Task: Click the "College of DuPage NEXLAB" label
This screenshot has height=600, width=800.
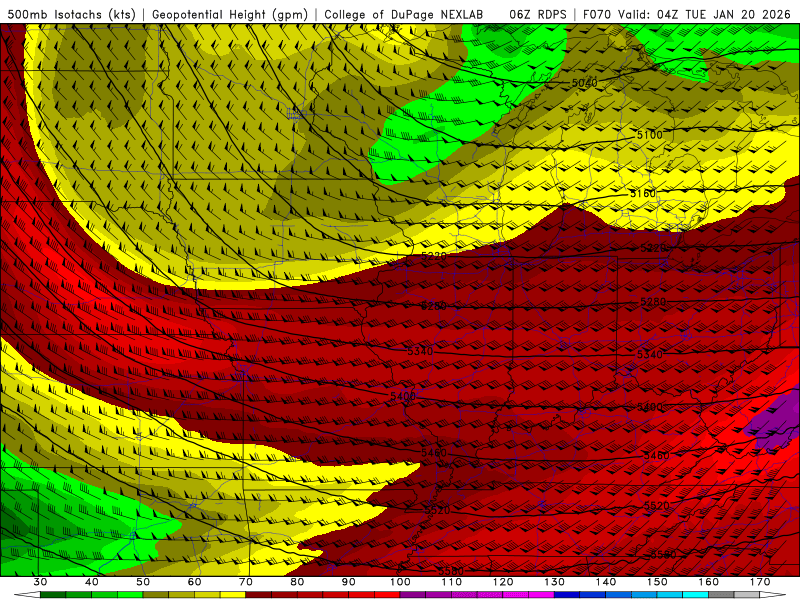Action: pos(404,14)
